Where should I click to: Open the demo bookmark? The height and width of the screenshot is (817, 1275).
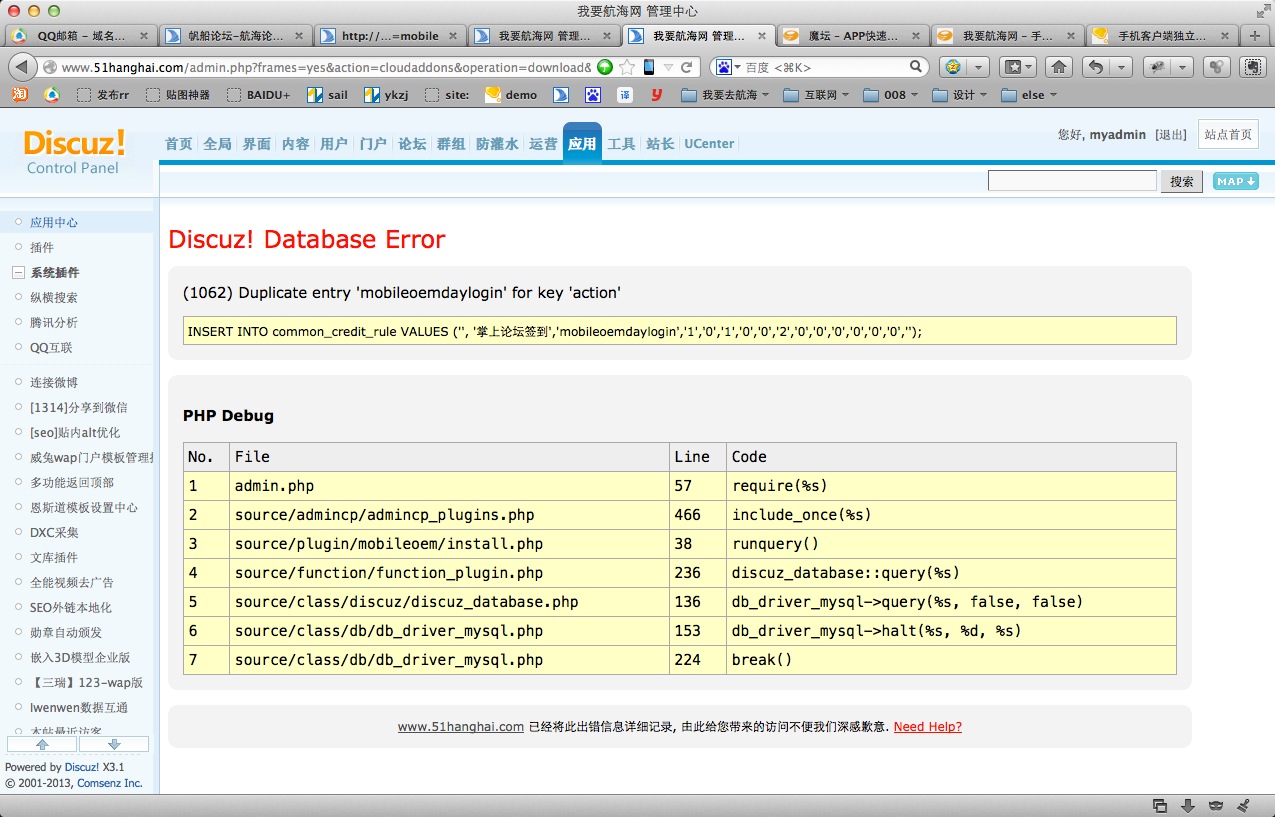pyautogui.click(x=511, y=95)
